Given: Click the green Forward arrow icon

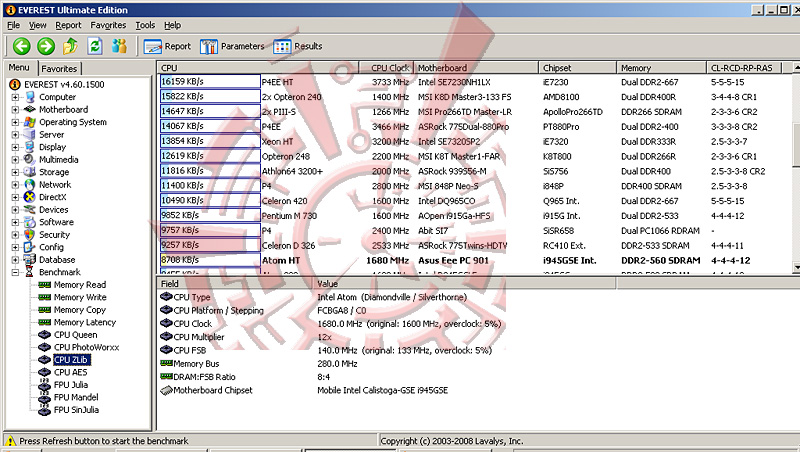Looking at the screenshot, I should point(46,46).
